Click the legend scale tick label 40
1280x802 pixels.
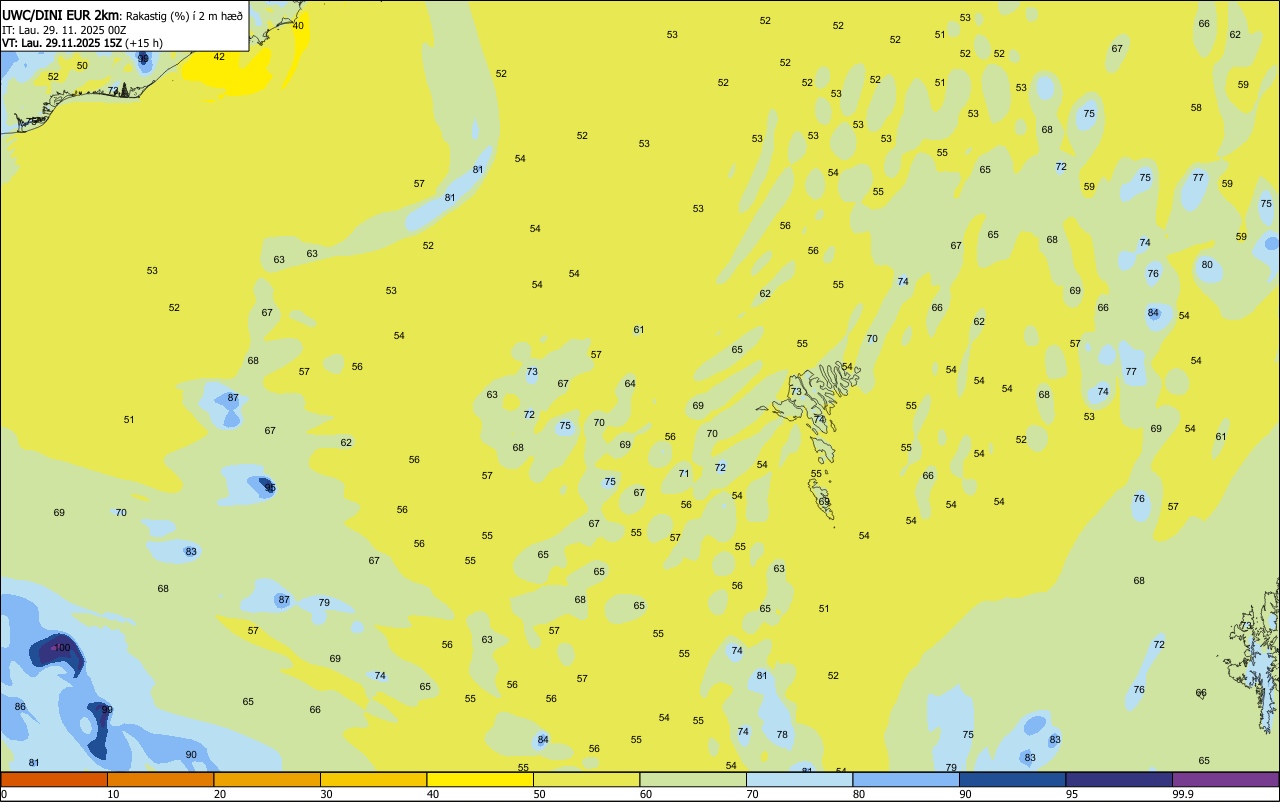pyautogui.click(x=433, y=794)
